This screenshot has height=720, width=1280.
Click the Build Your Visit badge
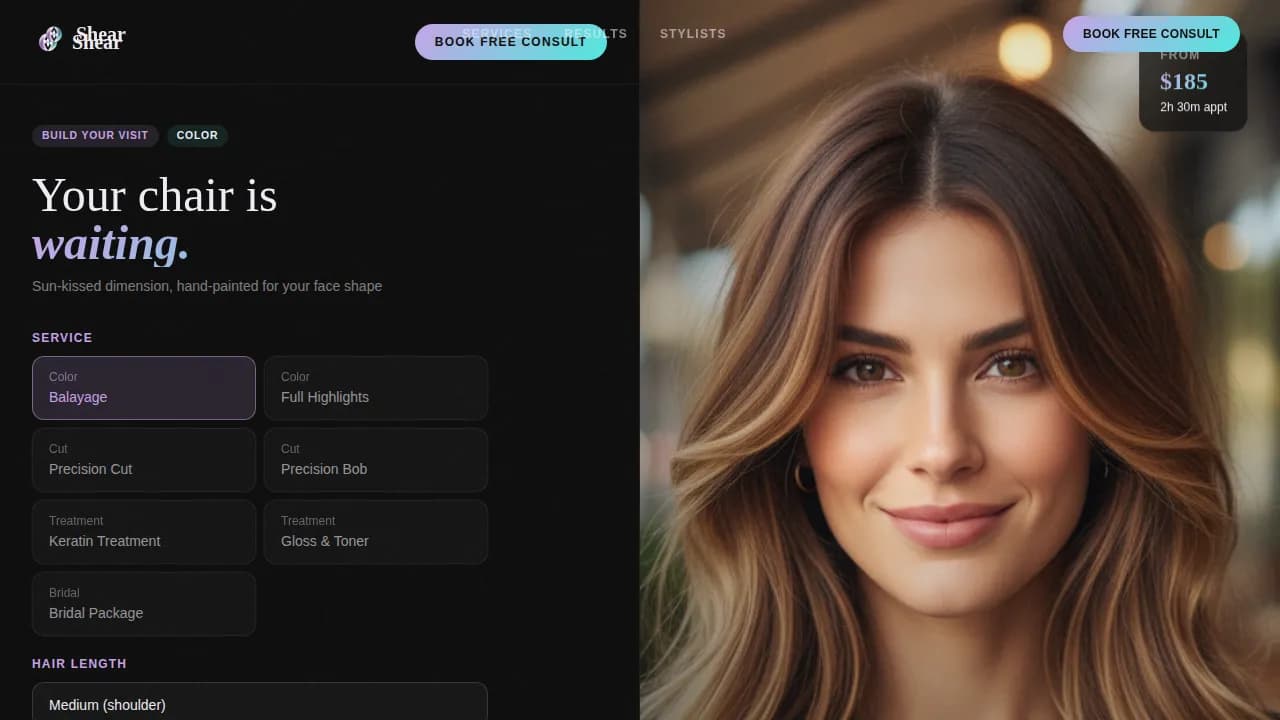coord(95,135)
